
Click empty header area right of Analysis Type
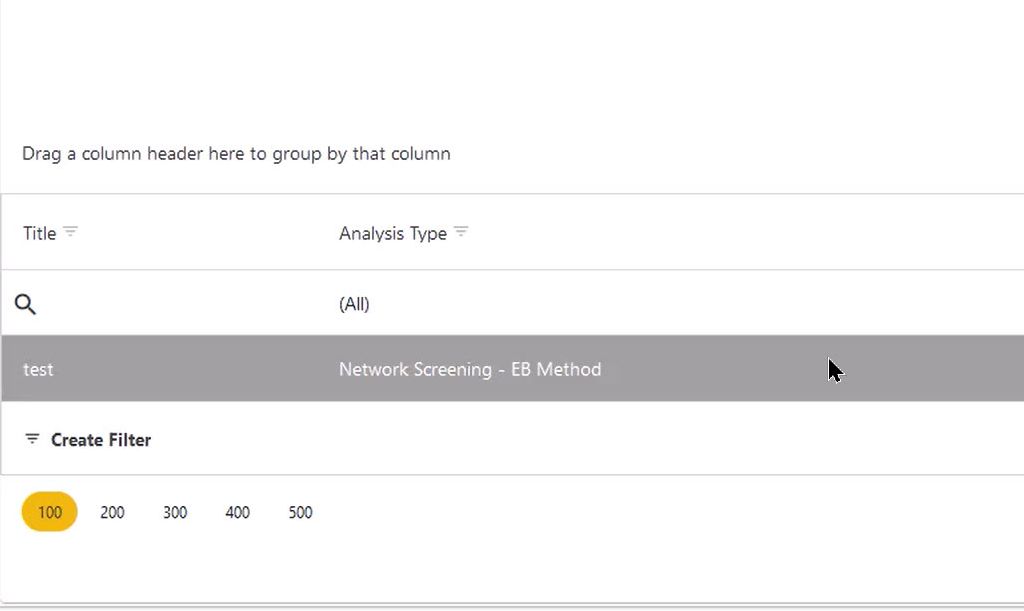750,233
